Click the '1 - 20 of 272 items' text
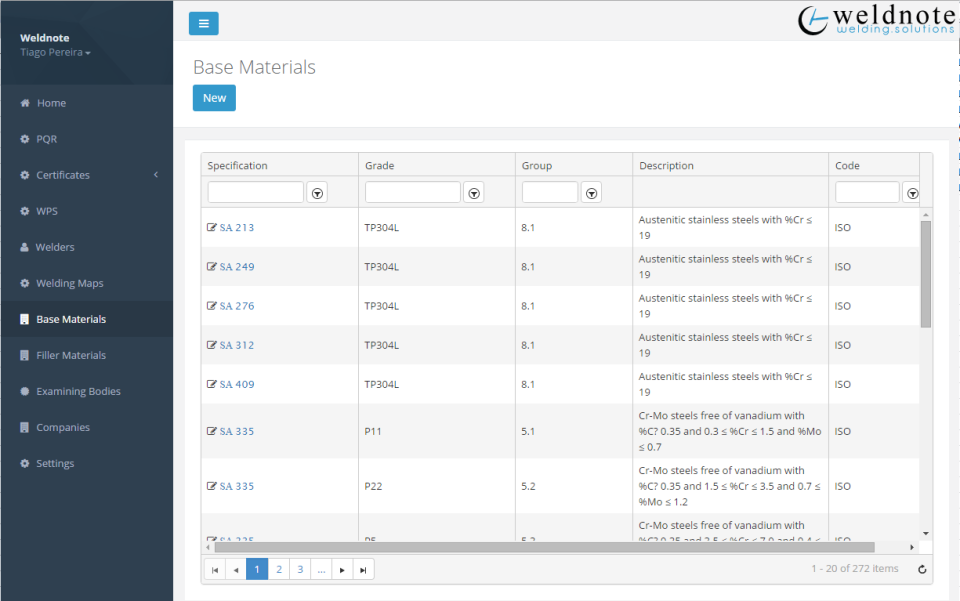The image size is (960, 601). [855, 569]
